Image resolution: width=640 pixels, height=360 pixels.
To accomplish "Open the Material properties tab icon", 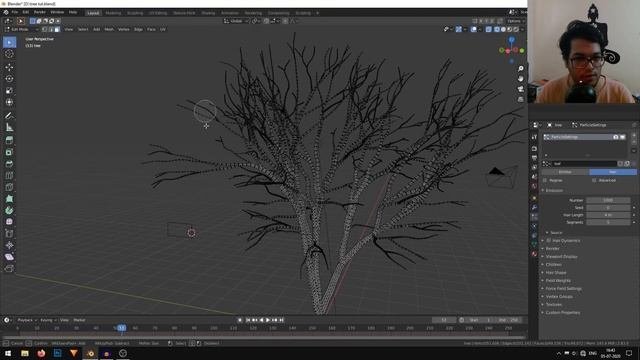I will (534, 254).
